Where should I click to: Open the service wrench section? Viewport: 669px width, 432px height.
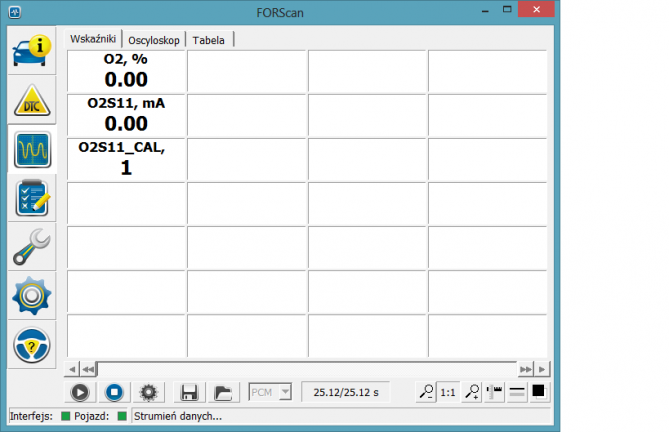point(33,247)
